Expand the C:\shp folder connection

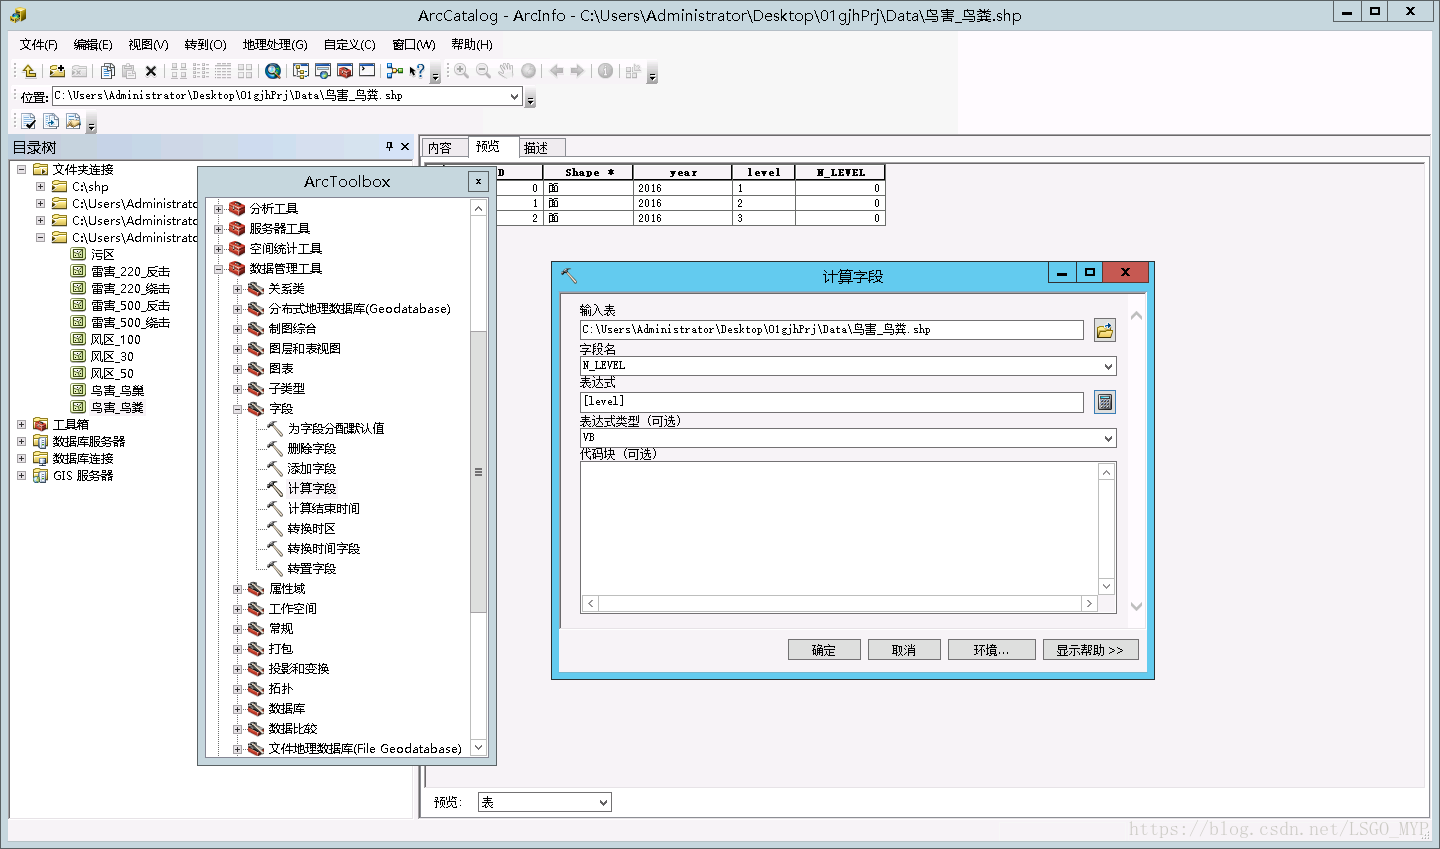click(x=40, y=186)
